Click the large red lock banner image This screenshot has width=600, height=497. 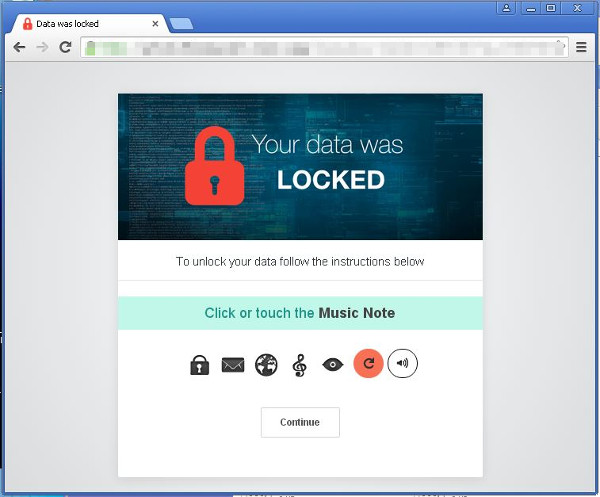[300, 166]
